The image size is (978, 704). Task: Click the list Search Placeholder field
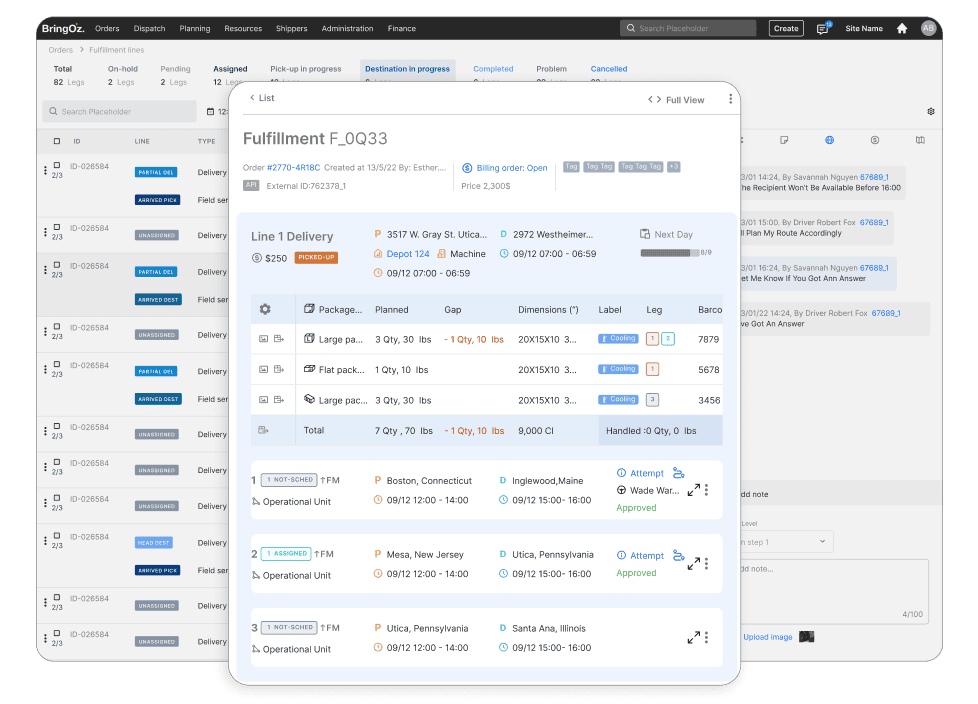pos(120,112)
